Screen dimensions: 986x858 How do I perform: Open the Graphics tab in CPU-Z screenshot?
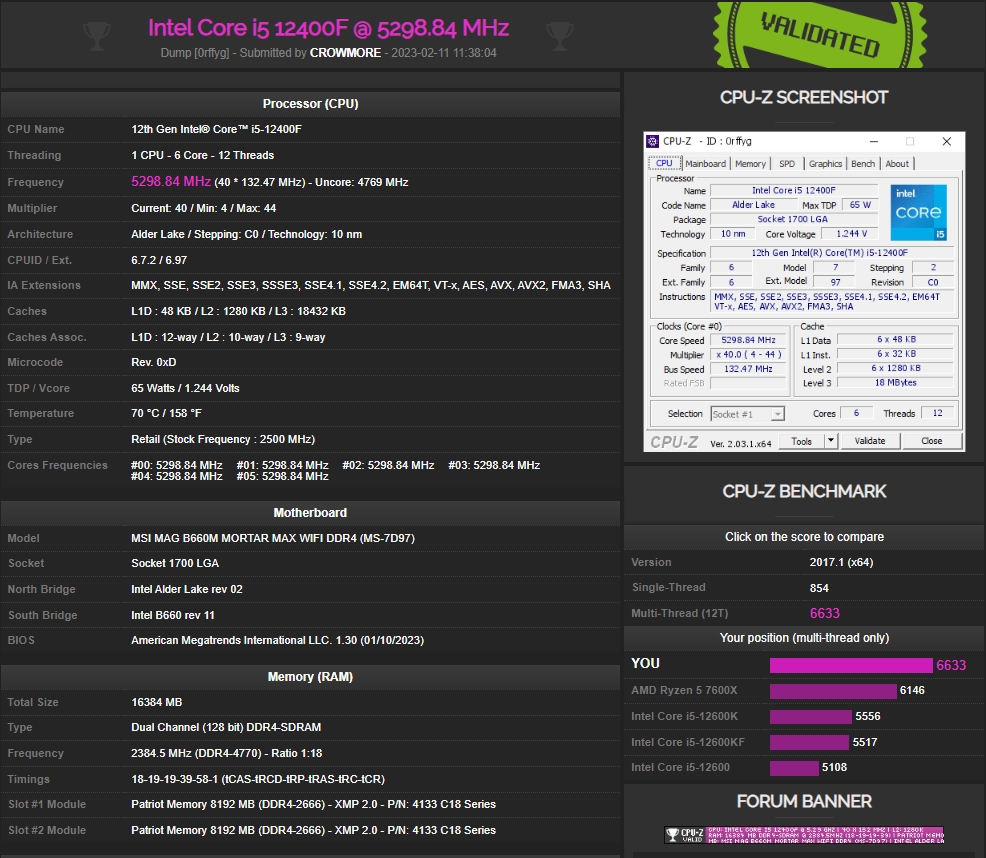[x=825, y=164]
